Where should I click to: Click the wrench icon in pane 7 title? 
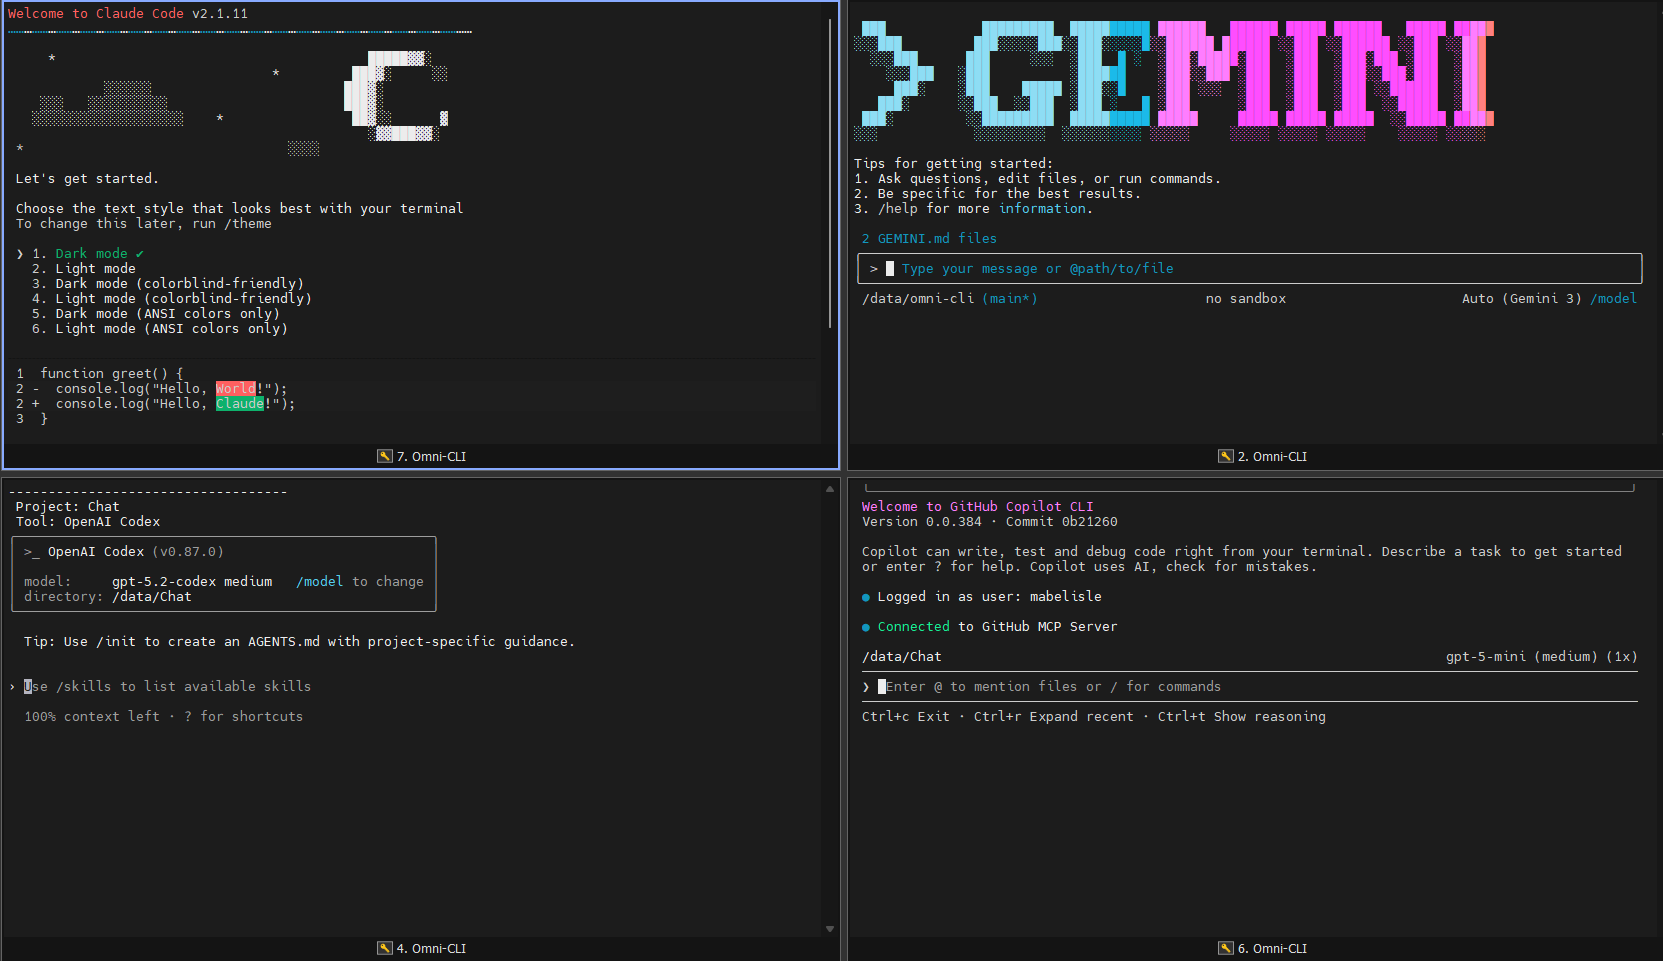pos(384,456)
